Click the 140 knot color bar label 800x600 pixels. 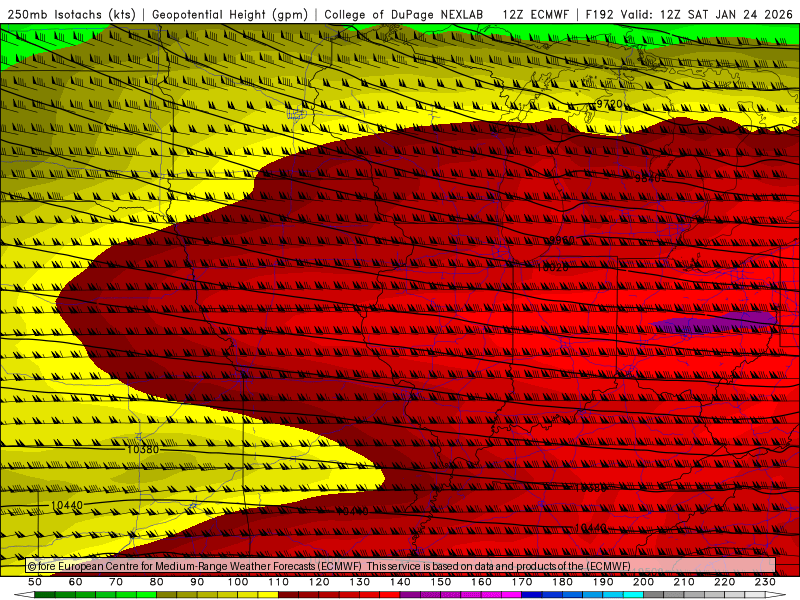pos(400,582)
